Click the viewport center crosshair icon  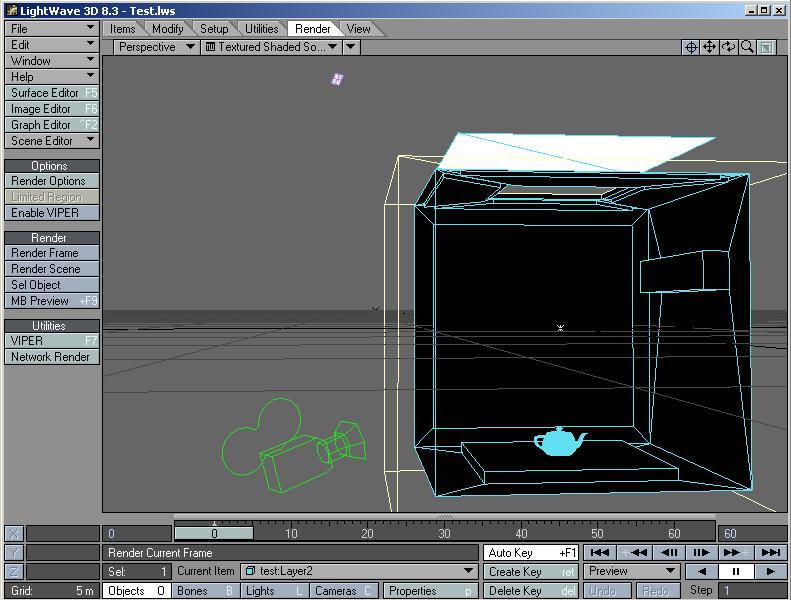pyautogui.click(x=691, y=47)
